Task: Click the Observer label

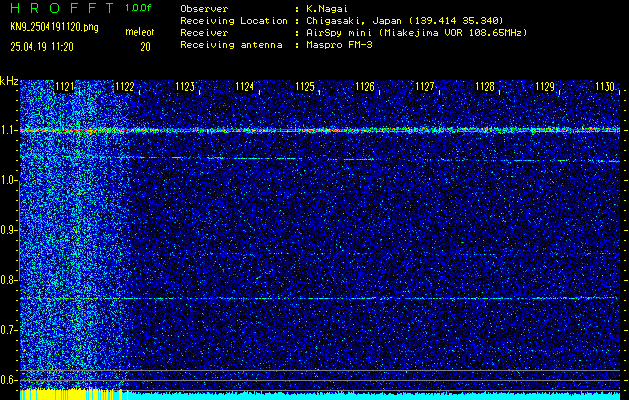Action: [x=204, y=9]
